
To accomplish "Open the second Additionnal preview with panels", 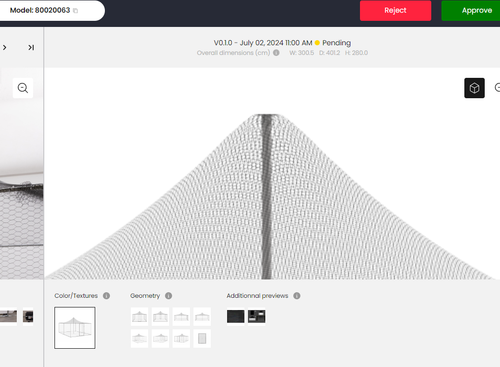I will click(257, 316).
